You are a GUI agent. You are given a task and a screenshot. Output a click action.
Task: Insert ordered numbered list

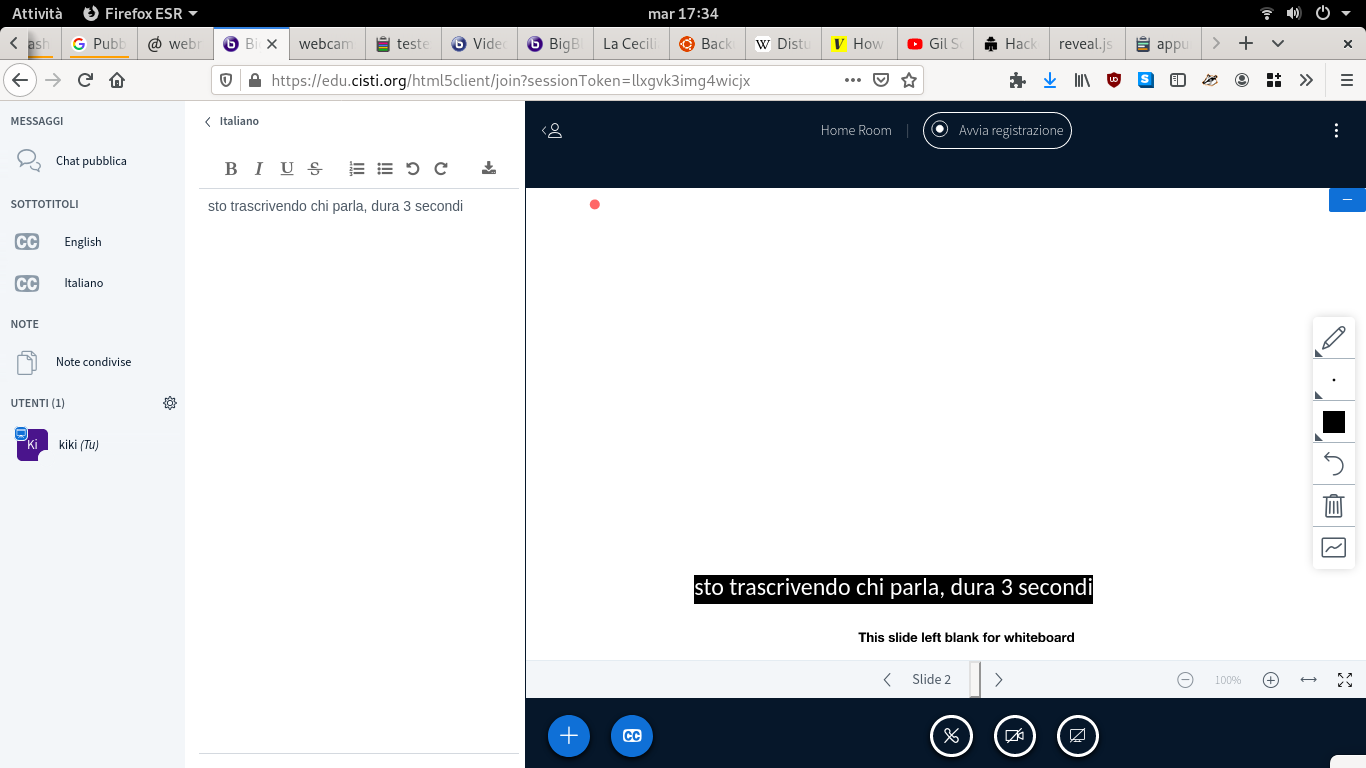pos(357,169)
